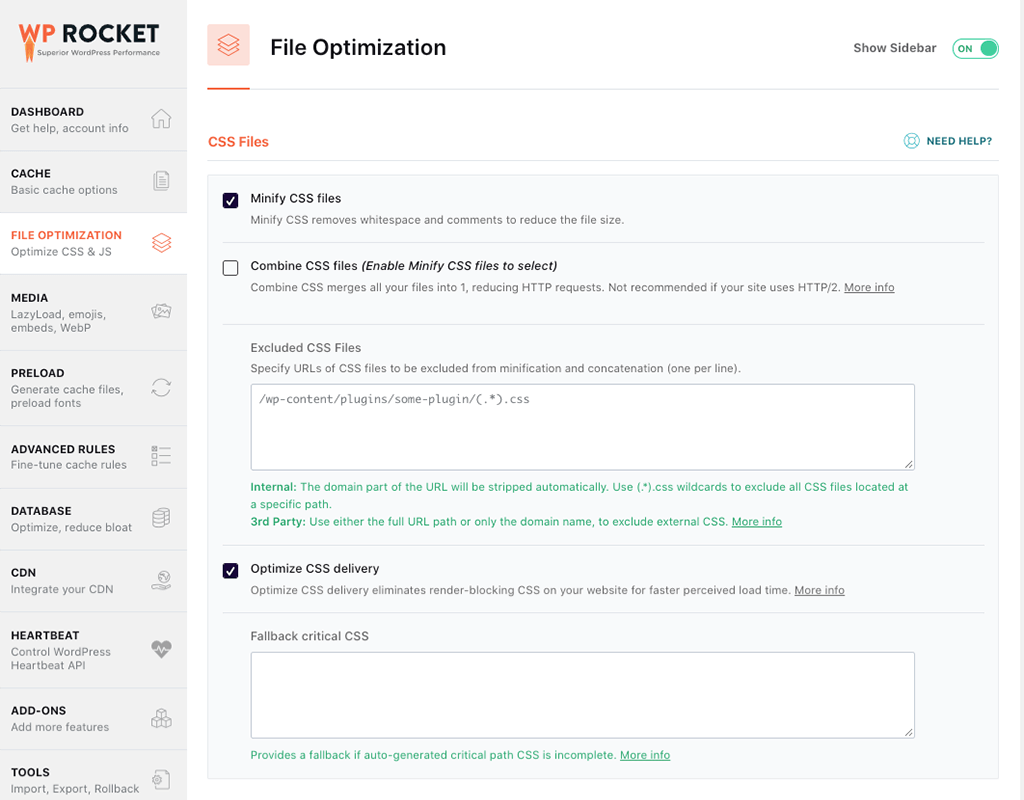The height and width of the screenshot is (800, 1024).
Task: Click inside the Fallback critical CSS field
Action: (x=583, y=695)
